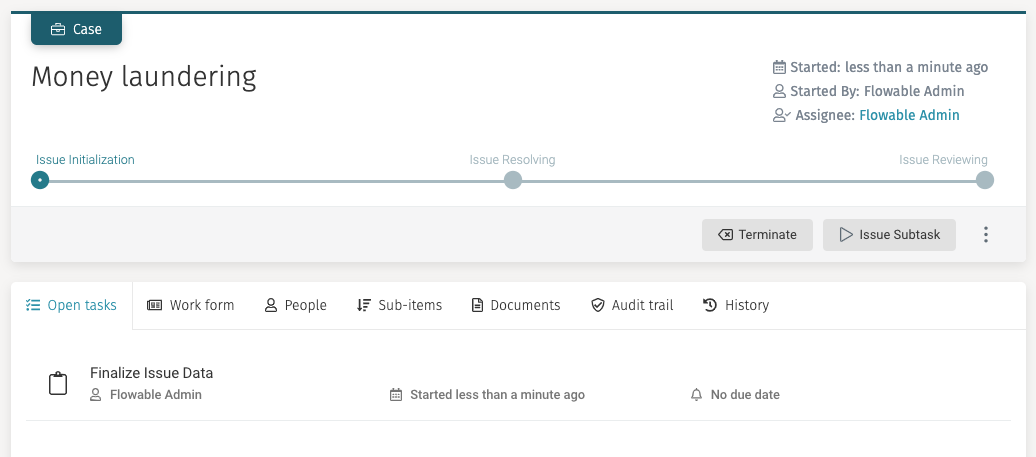Open the Flowable Admin assignee link
This screenshot has width=1036, height=457.
(x=909, y=115)
